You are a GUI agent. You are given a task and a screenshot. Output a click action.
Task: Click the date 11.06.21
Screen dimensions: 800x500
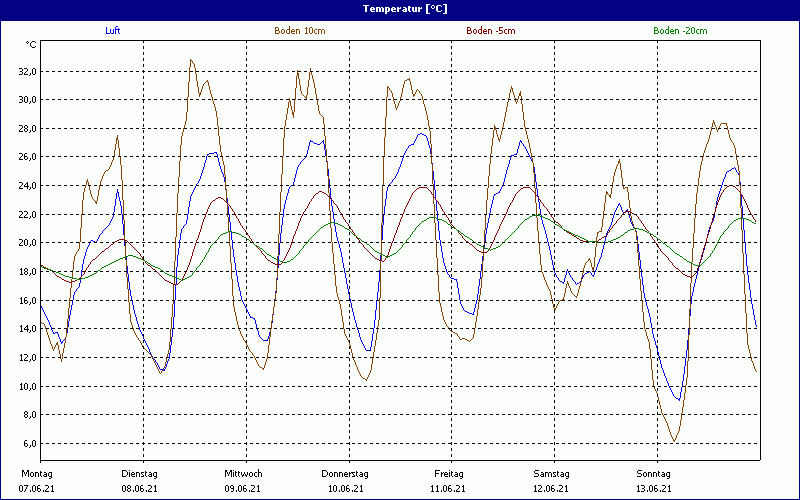coord(448,489)
